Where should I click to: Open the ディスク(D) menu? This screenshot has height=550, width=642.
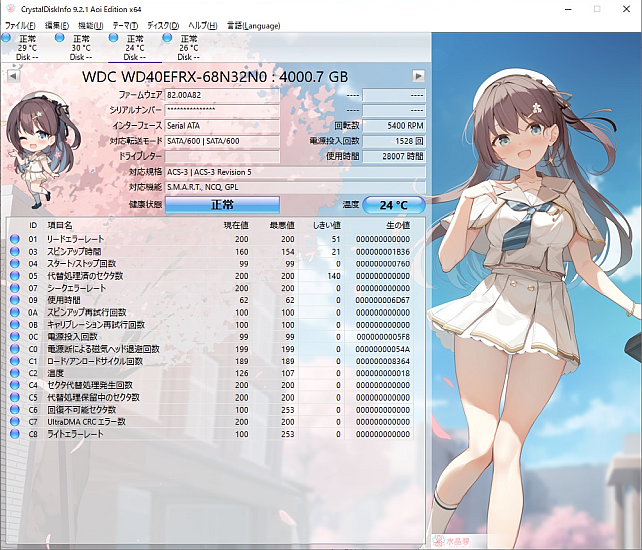coord(163,26)
